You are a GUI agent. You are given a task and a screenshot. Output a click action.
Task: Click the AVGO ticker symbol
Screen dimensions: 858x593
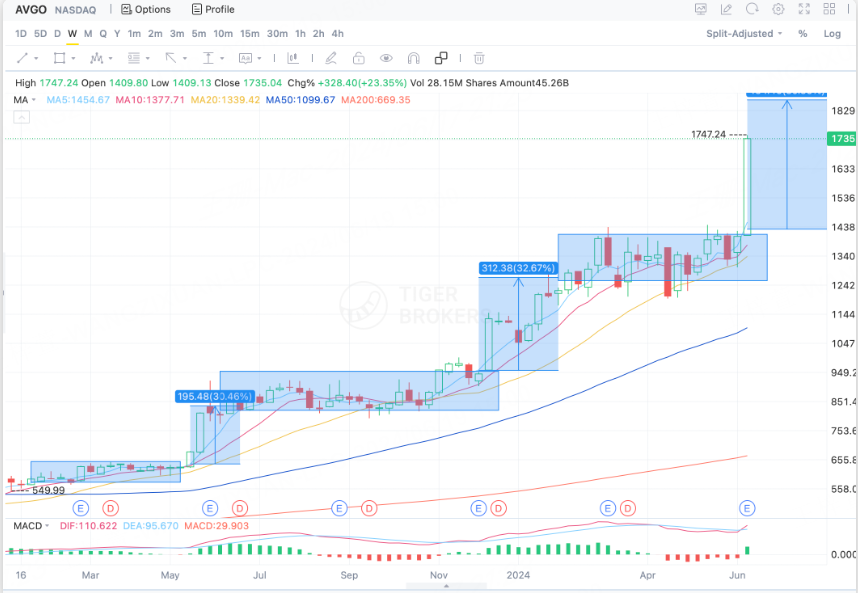pyautogui.click(x=31, y=9)
